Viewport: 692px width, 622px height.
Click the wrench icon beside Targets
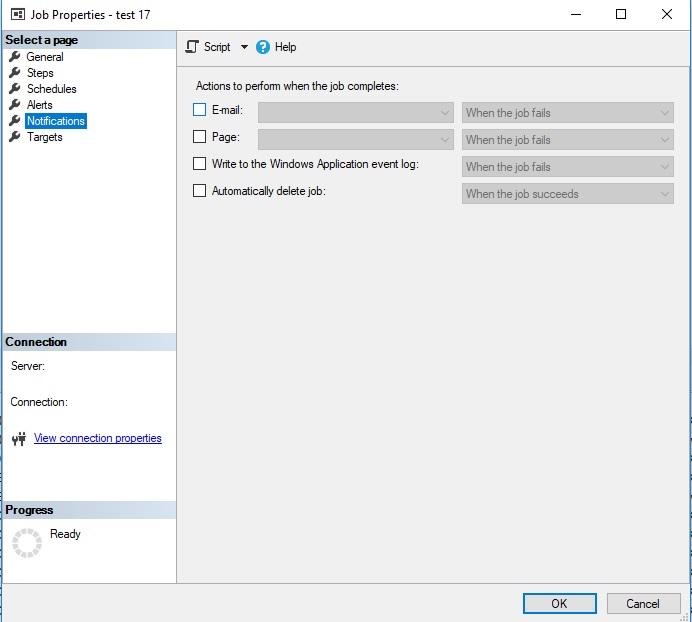point(14,137)
